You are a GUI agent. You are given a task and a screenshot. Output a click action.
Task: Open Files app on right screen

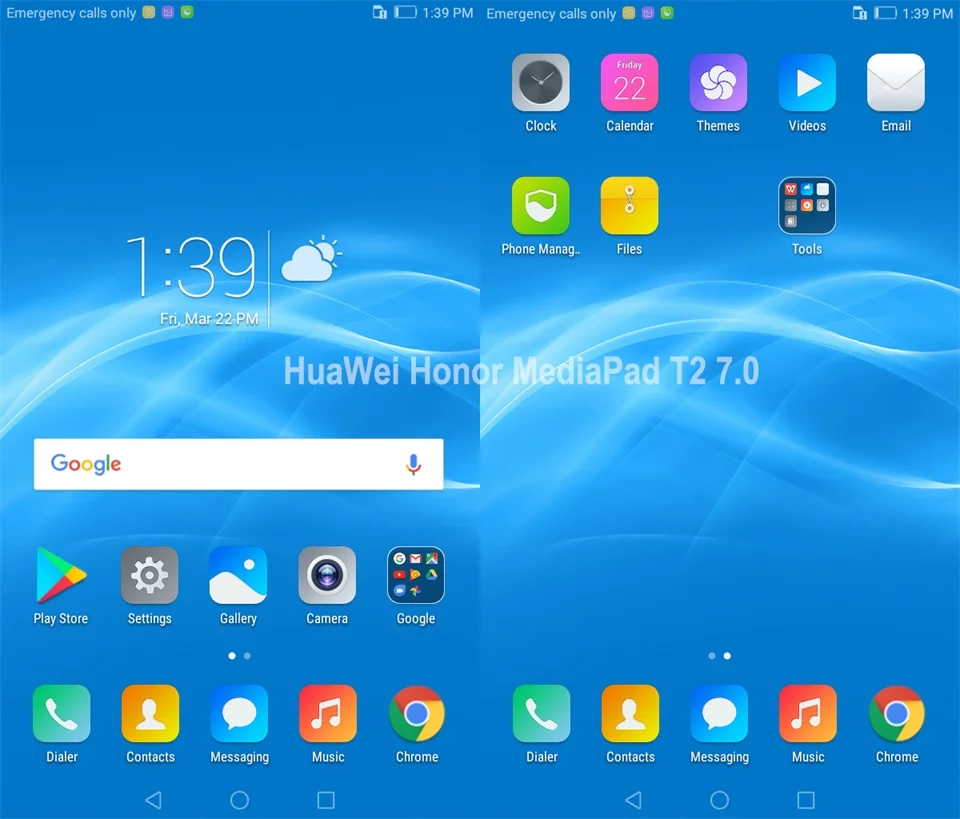pos(629,206)
